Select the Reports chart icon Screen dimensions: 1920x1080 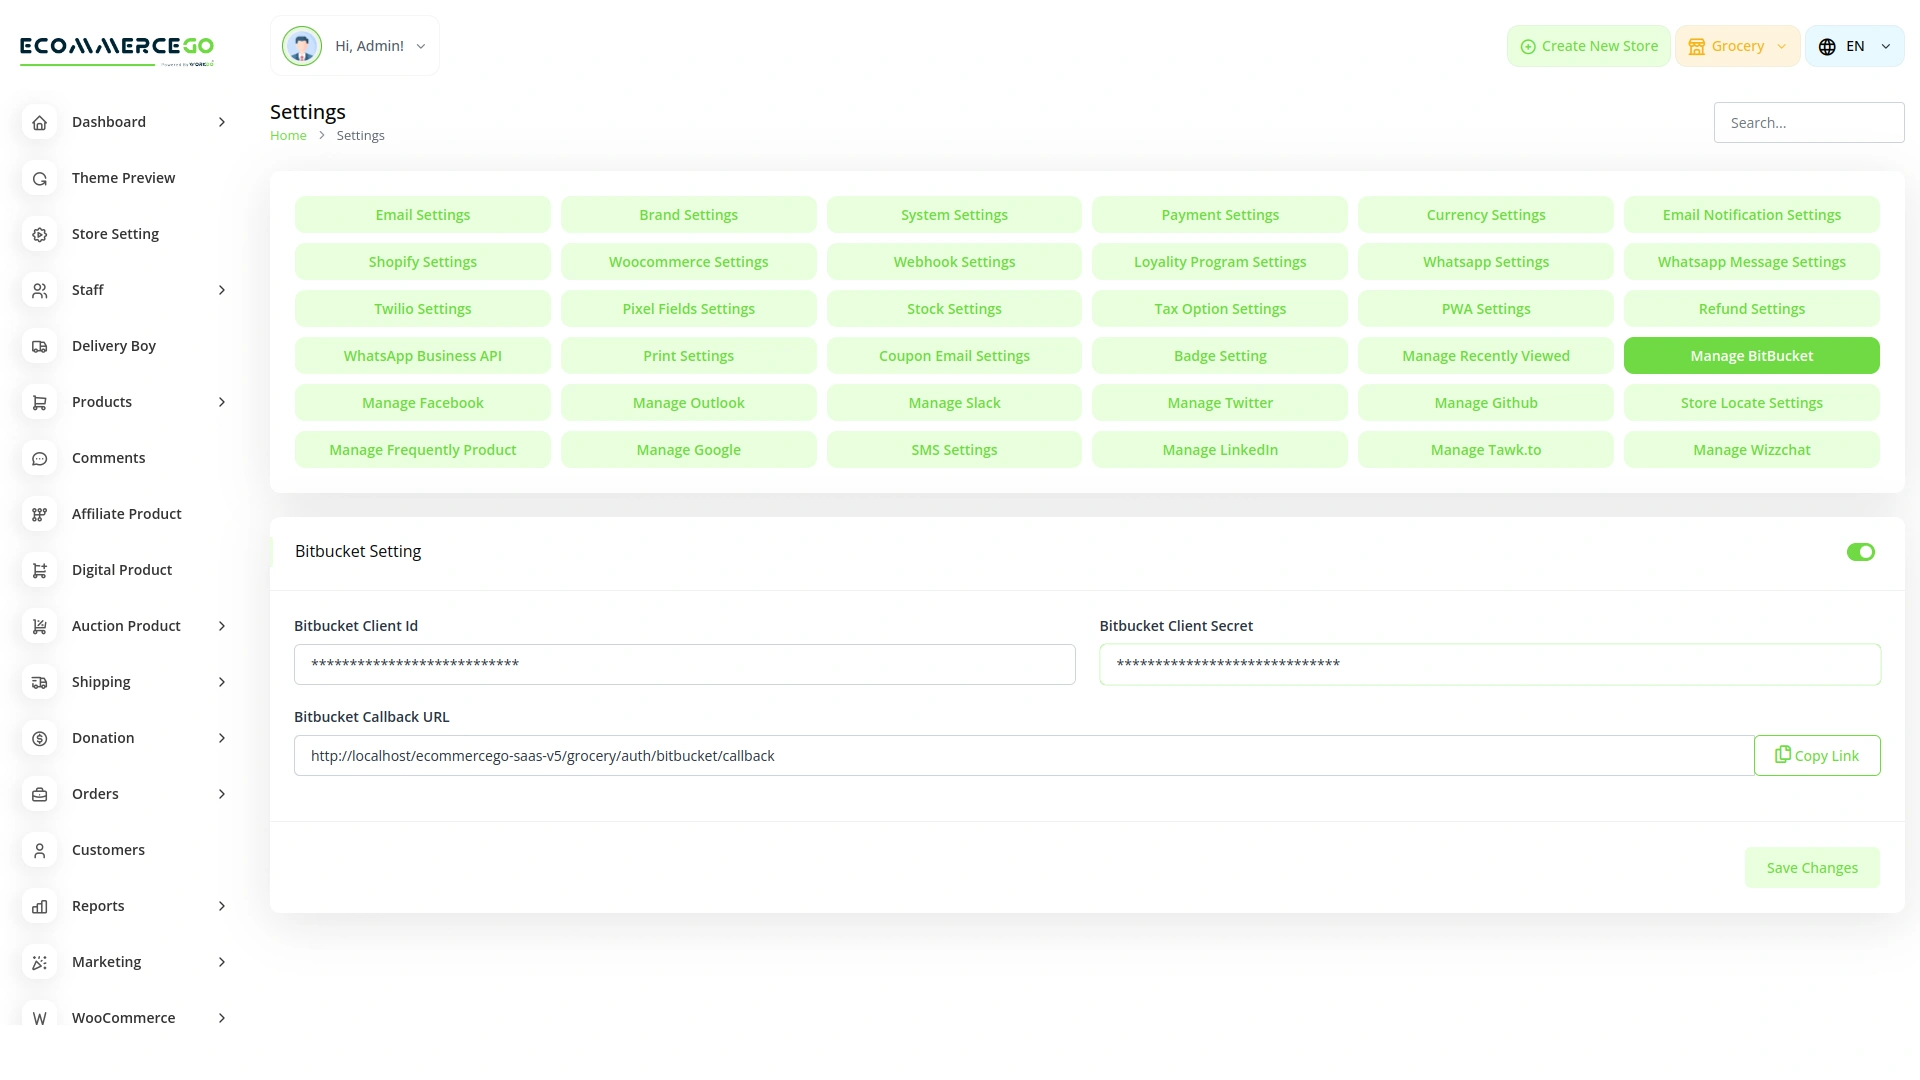point(39,906)
